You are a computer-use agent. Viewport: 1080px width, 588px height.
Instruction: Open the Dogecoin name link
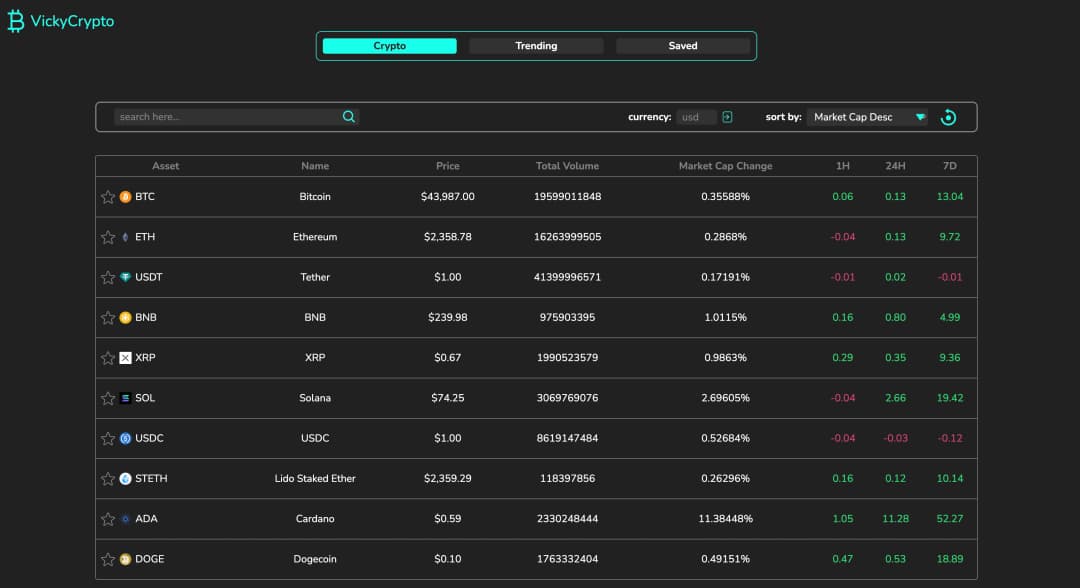(315, 559)
